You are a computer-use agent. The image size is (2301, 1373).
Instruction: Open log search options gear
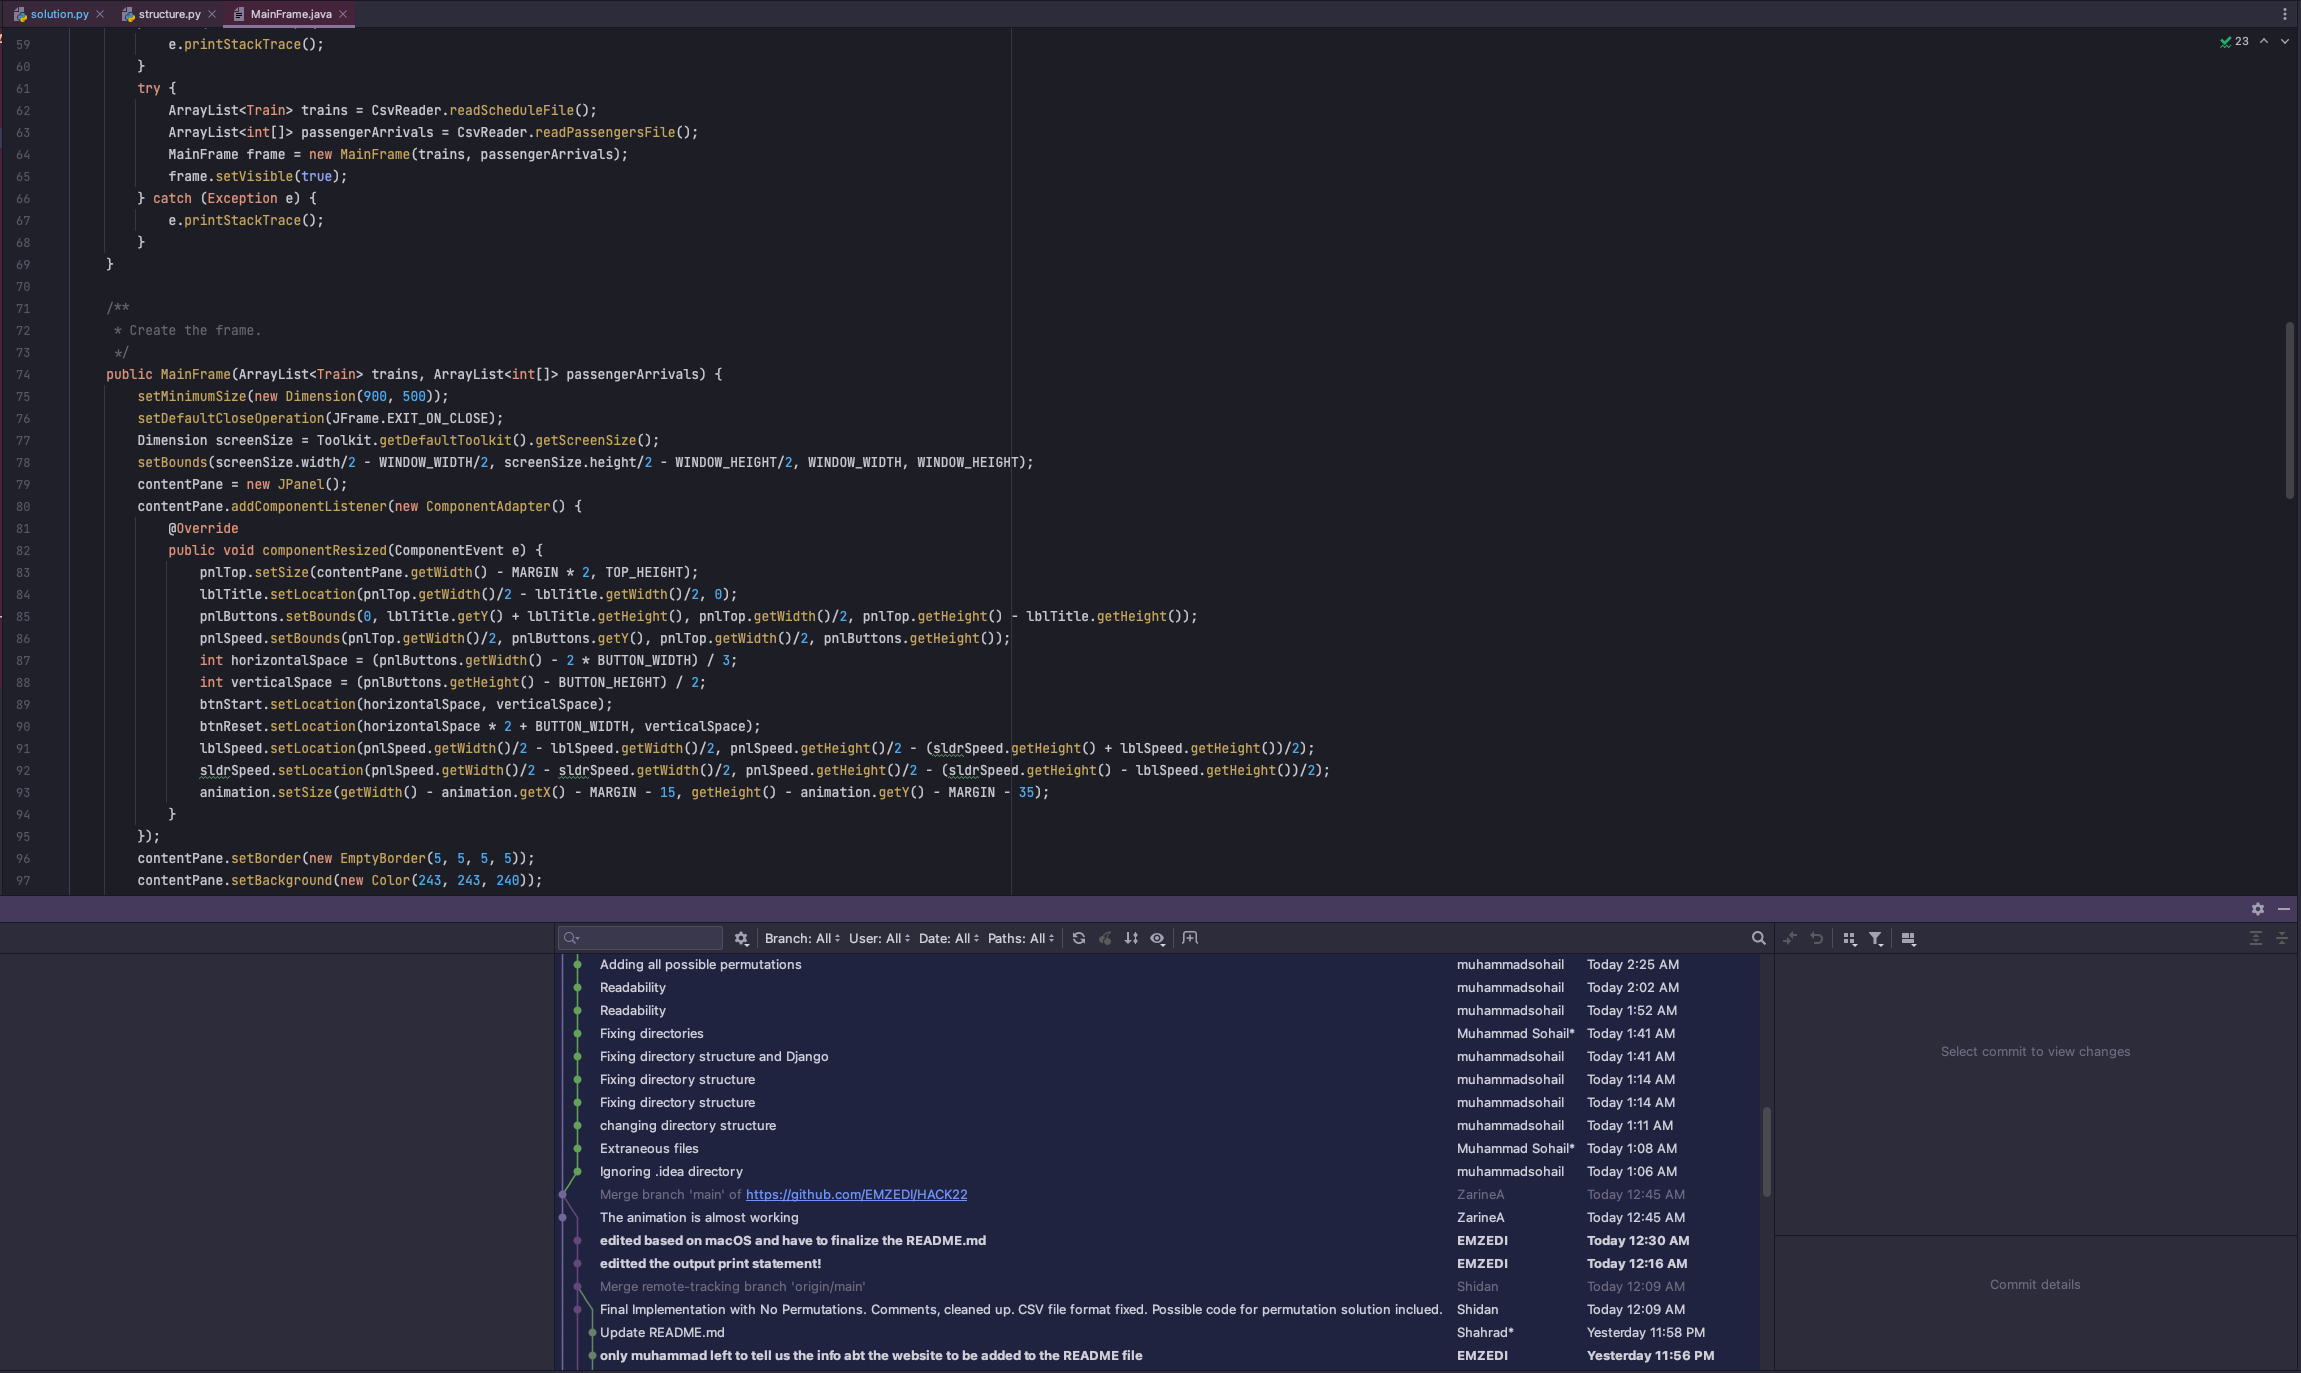click(741, 938)
